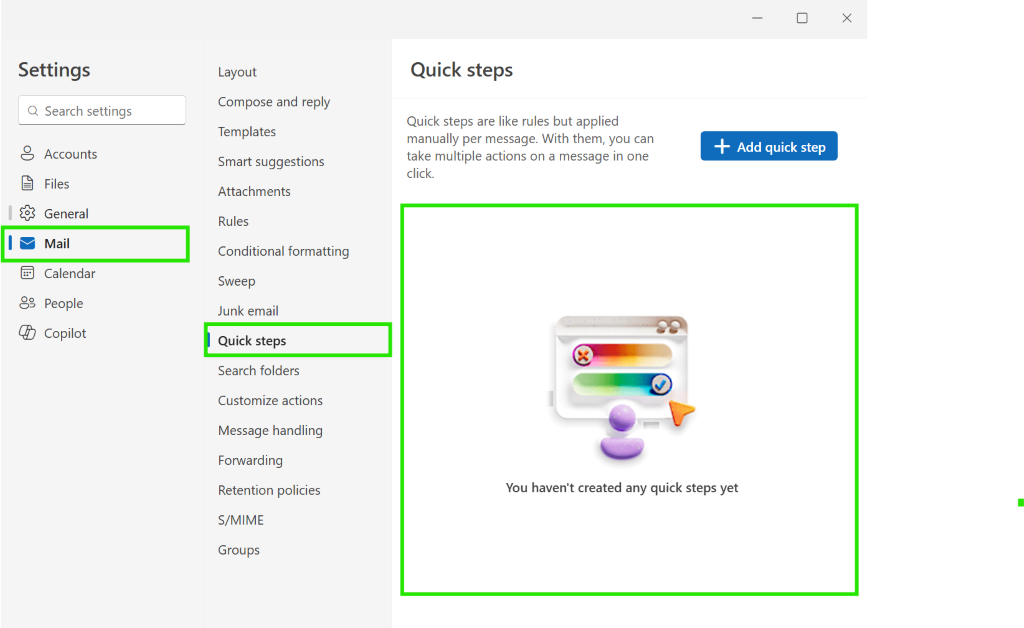Select Search folders in mail settings
Screen dimensions: 1024x628
click(x=259, y=371)
